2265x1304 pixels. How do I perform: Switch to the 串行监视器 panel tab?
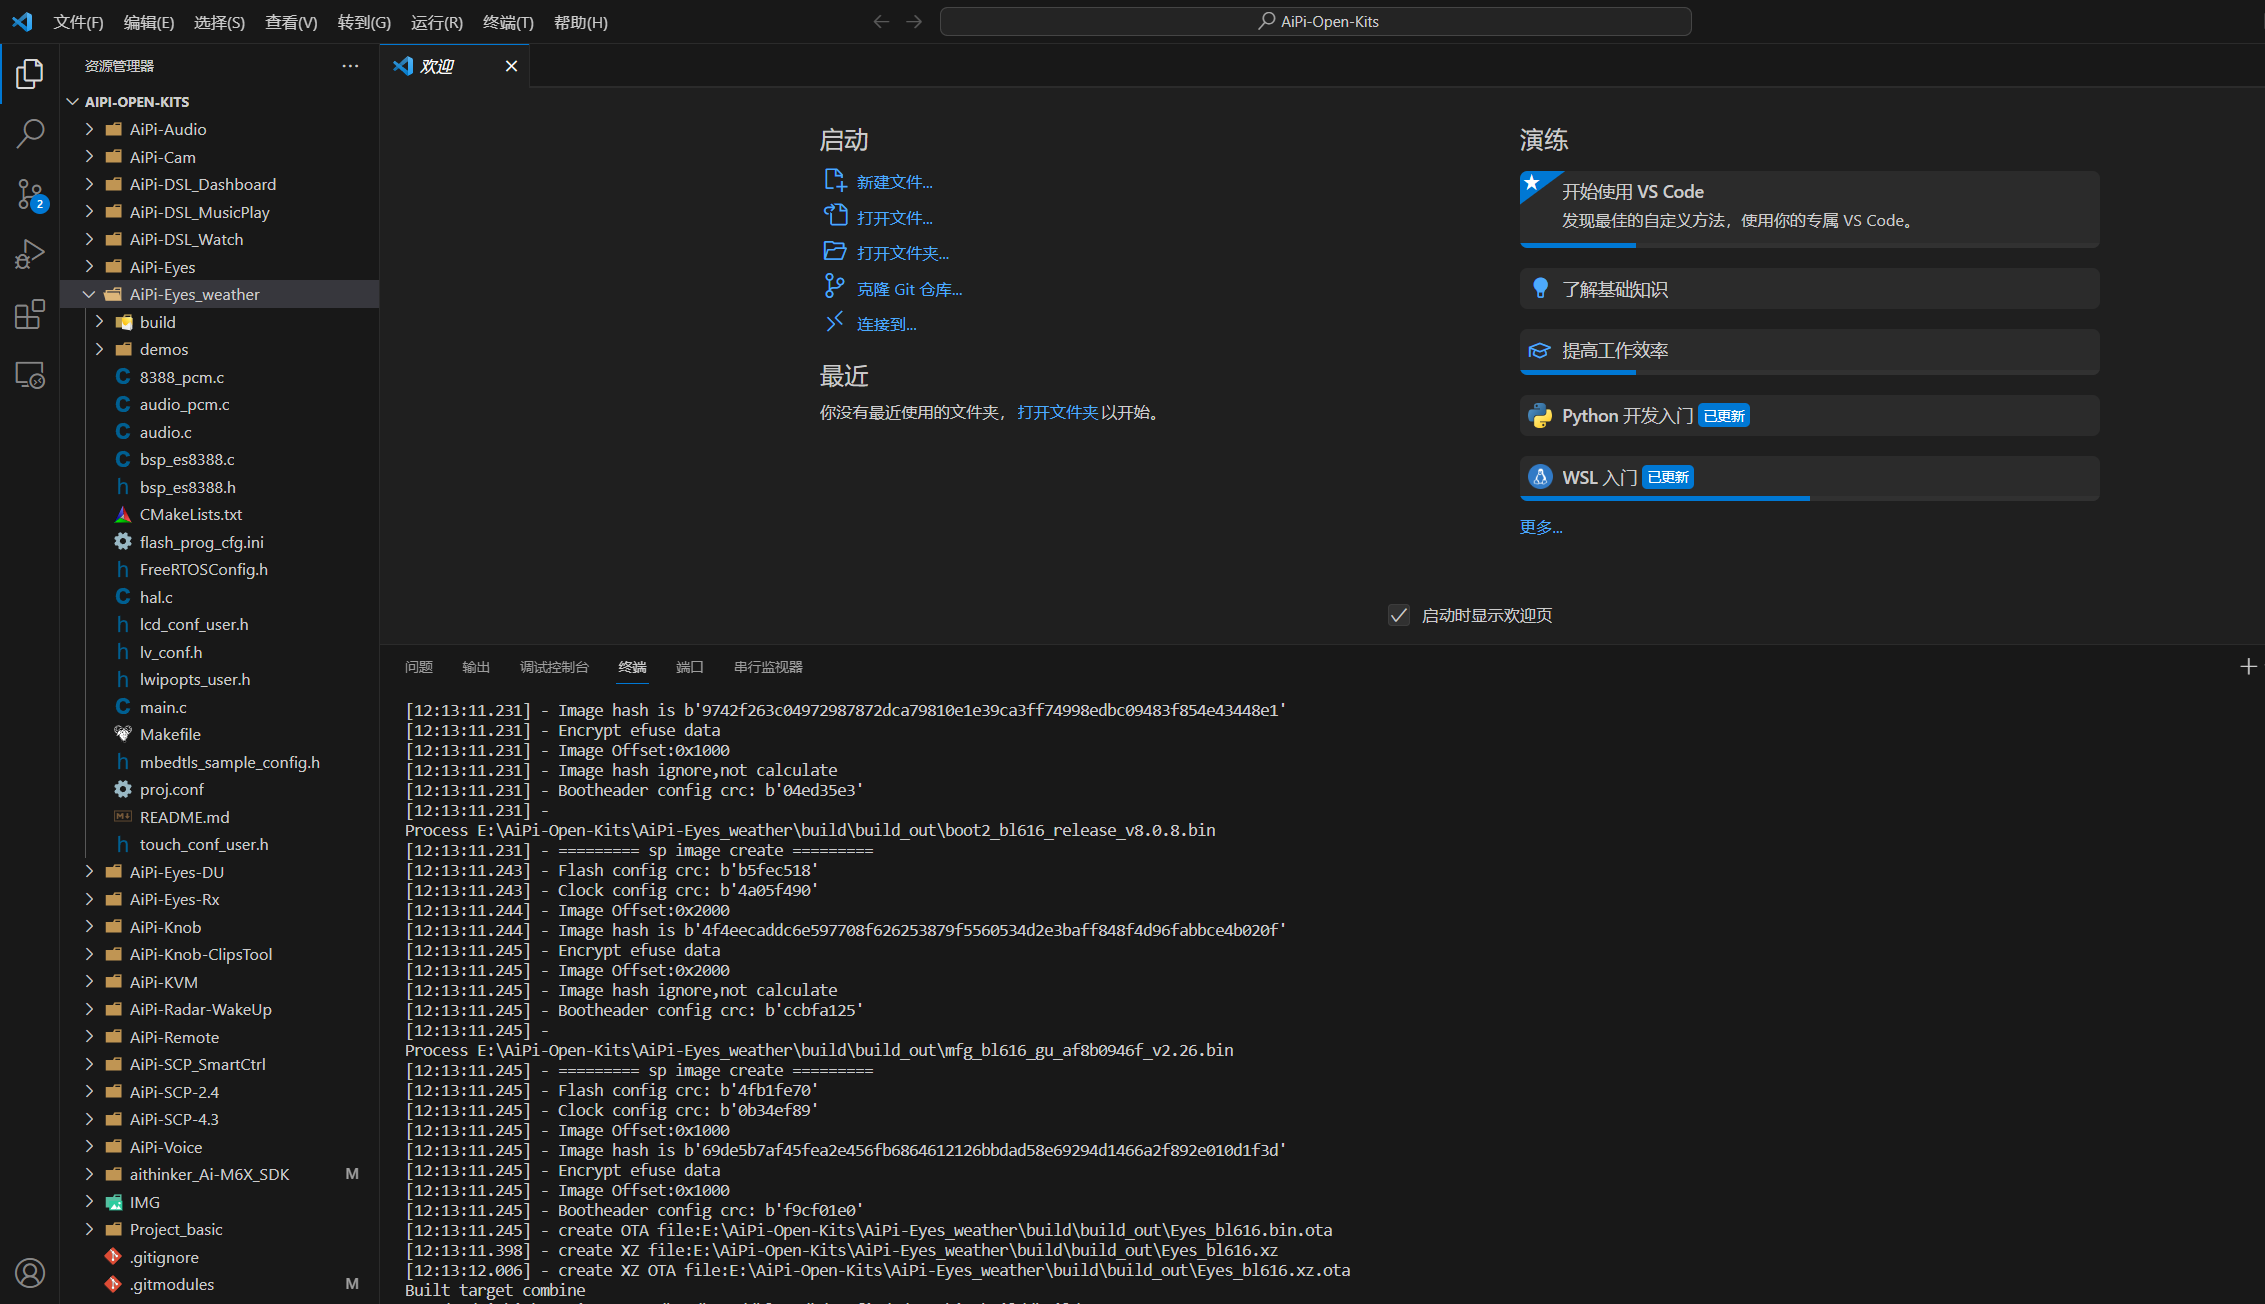tap(768, 667)
